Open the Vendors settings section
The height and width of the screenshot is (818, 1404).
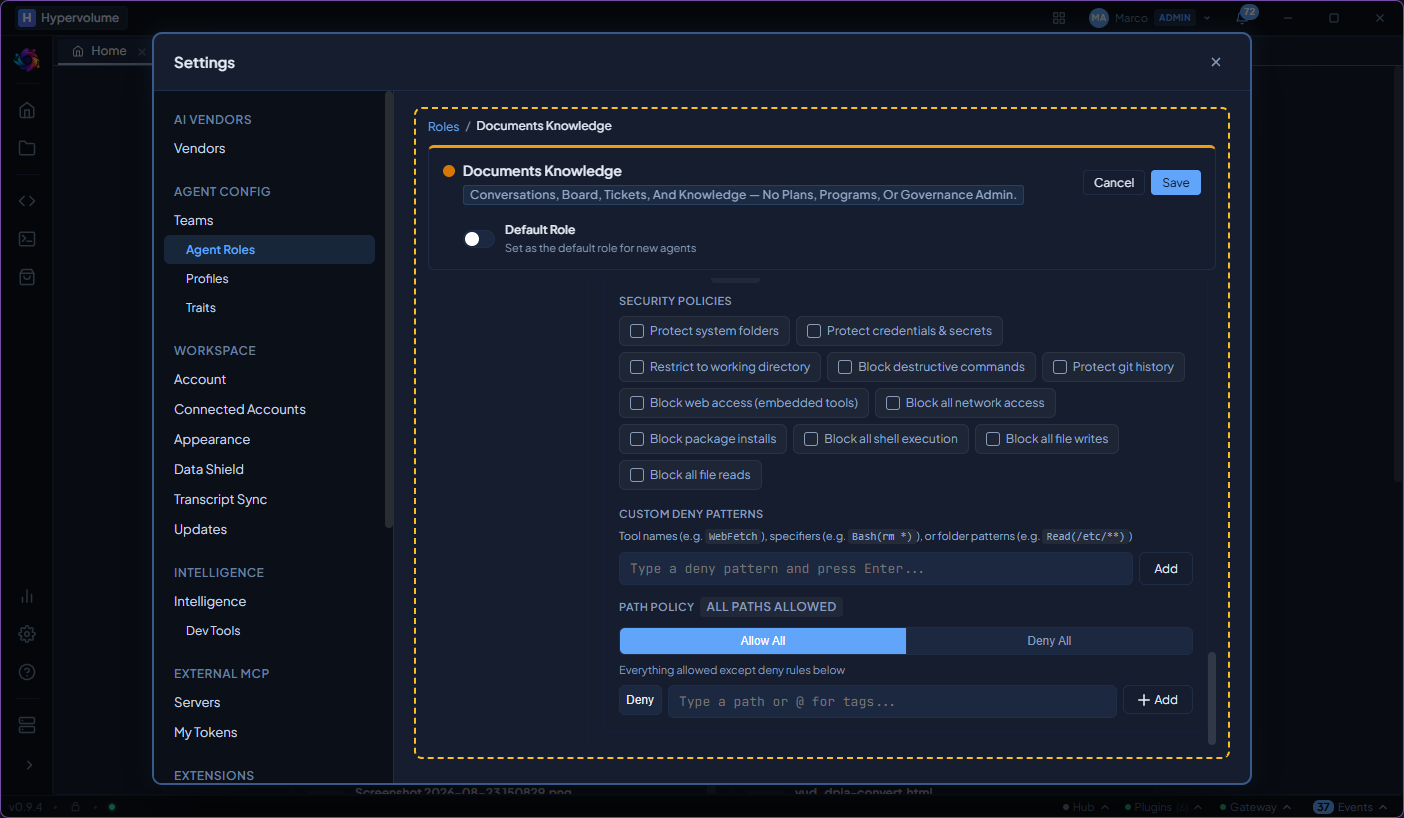200,148
